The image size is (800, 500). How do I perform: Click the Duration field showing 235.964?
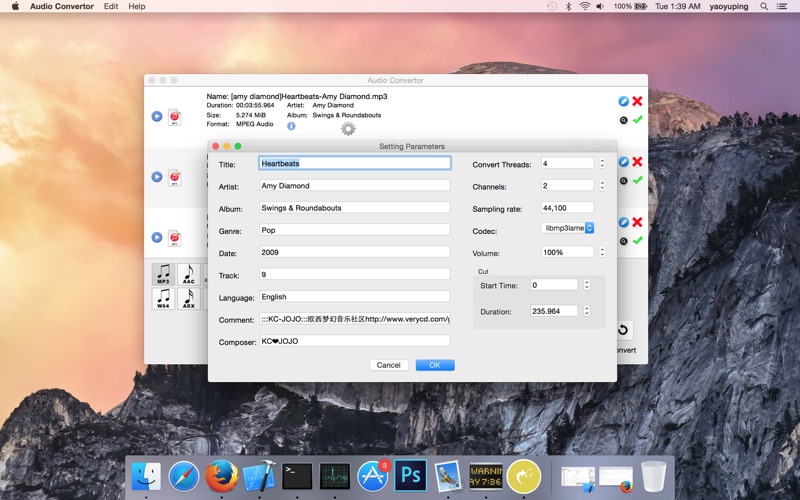554,311
